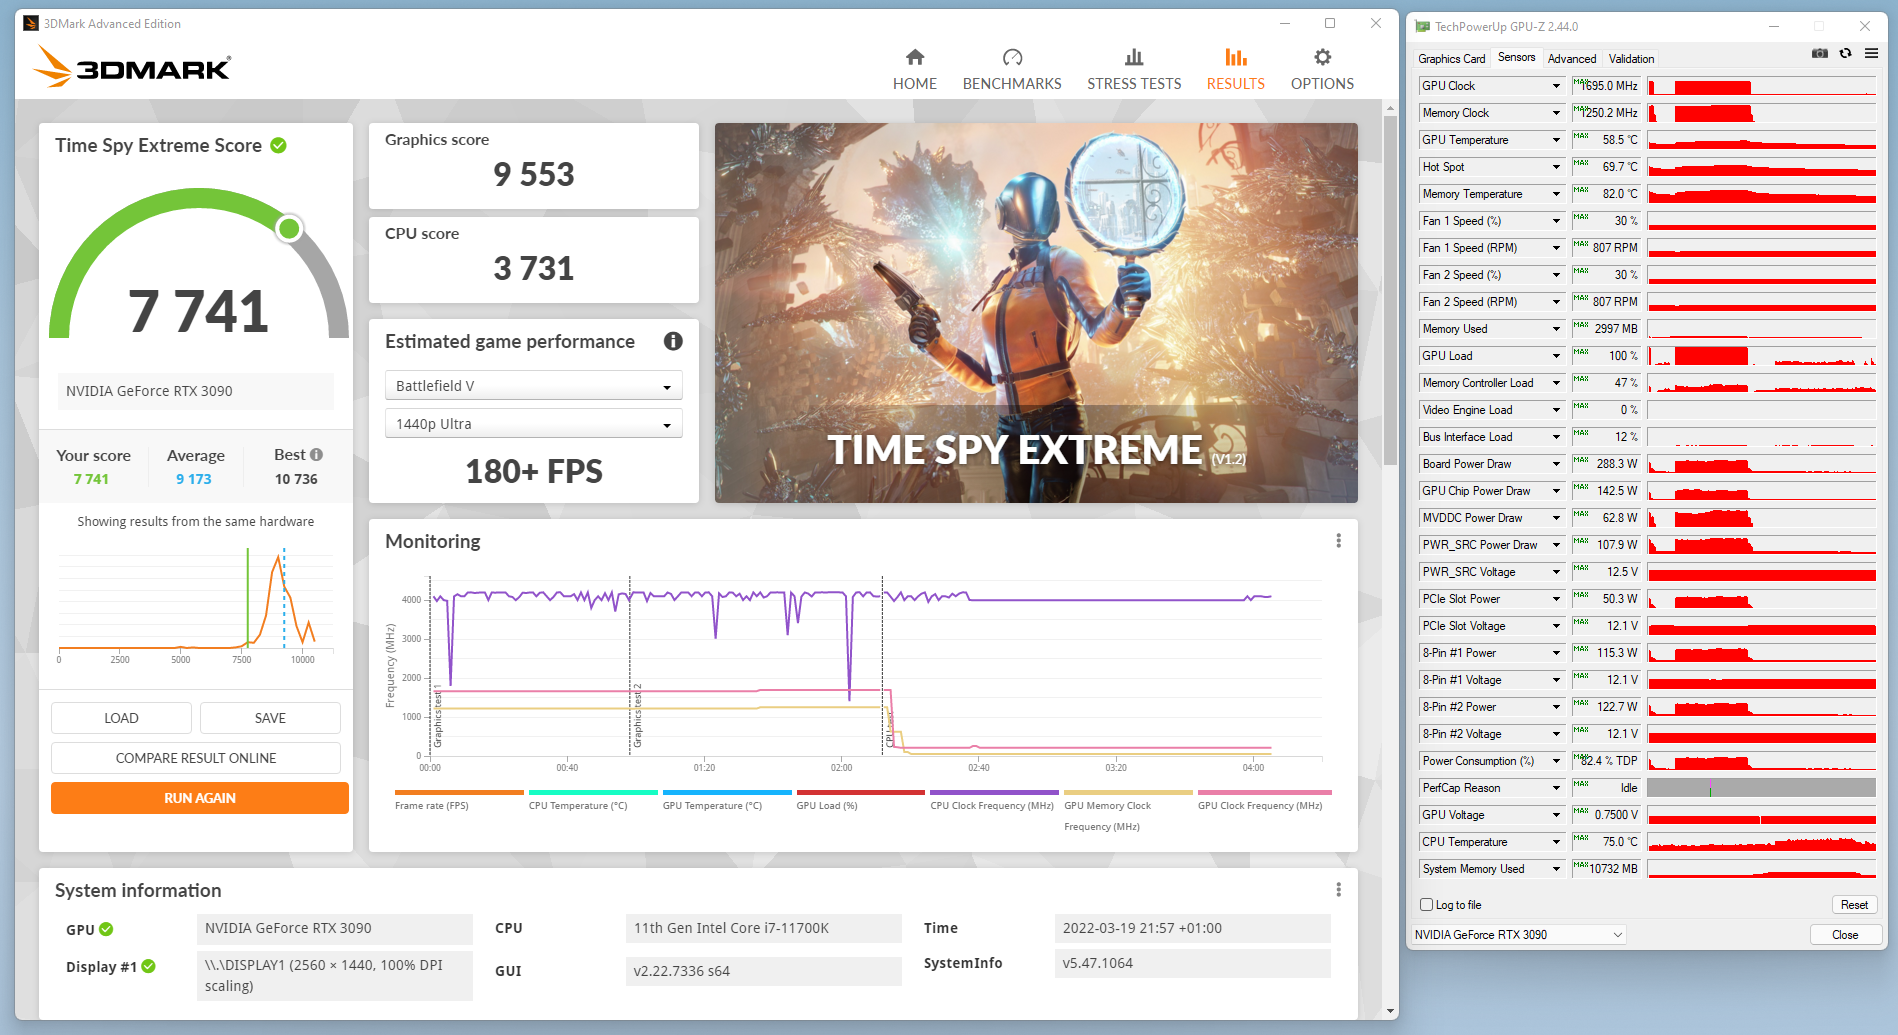This screenshot has width=1898, height=1035.
Task: Click the Best score 10 736
Action: [x=296, y=479]
